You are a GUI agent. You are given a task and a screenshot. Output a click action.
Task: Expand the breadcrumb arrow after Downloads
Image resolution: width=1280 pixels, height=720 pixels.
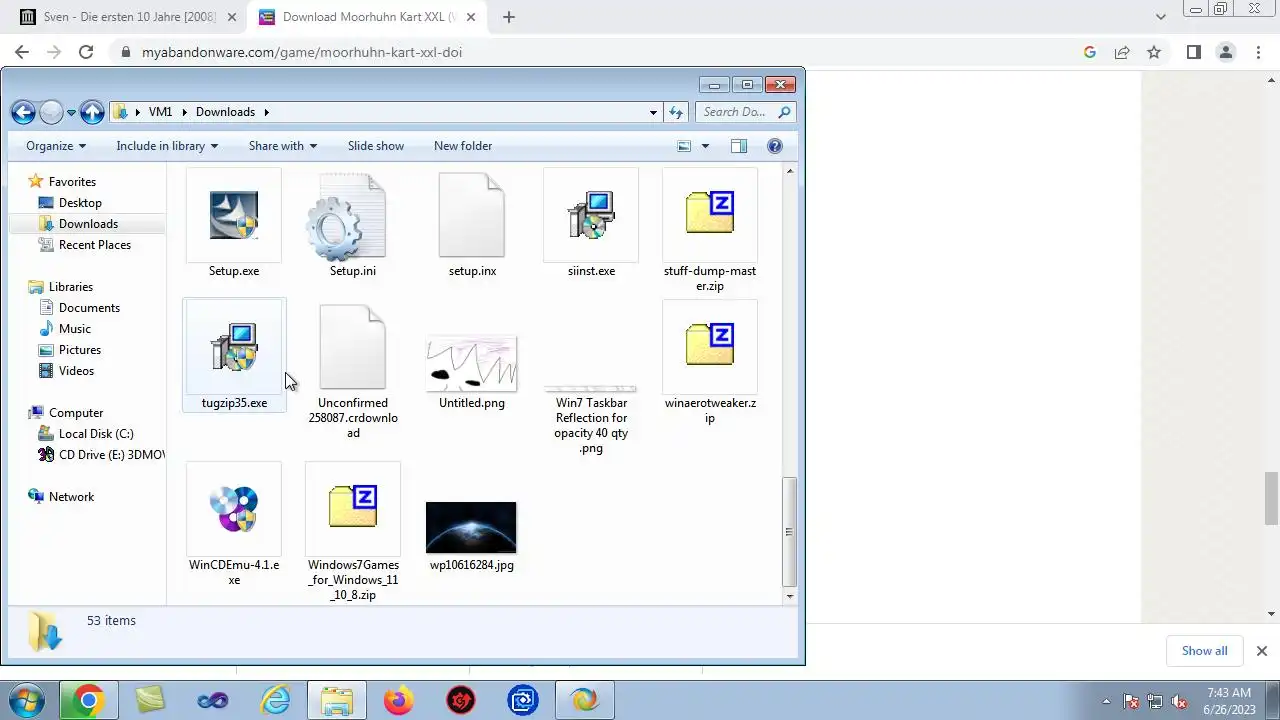tap(267, 112)
